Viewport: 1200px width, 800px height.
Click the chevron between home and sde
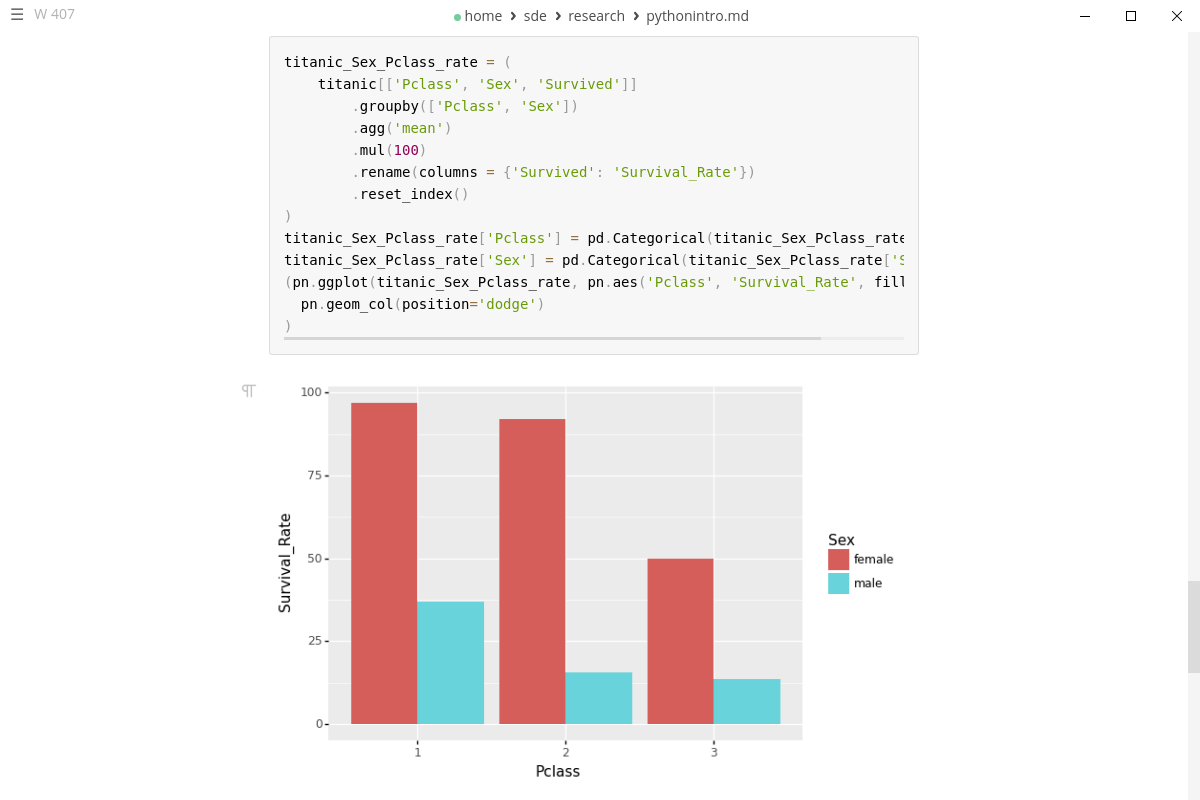[513, 16]
